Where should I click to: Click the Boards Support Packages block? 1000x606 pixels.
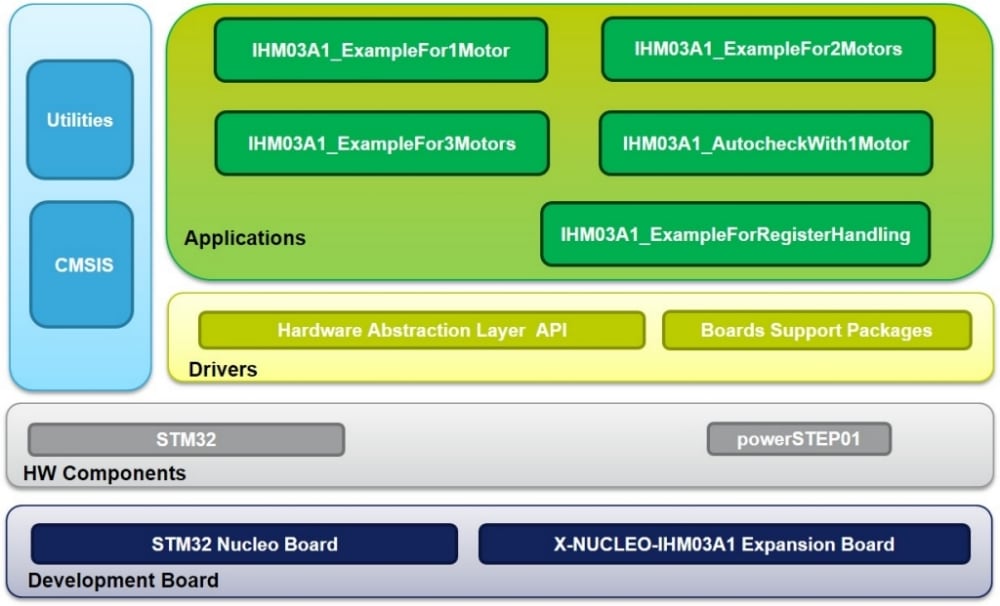click(816, 330)
